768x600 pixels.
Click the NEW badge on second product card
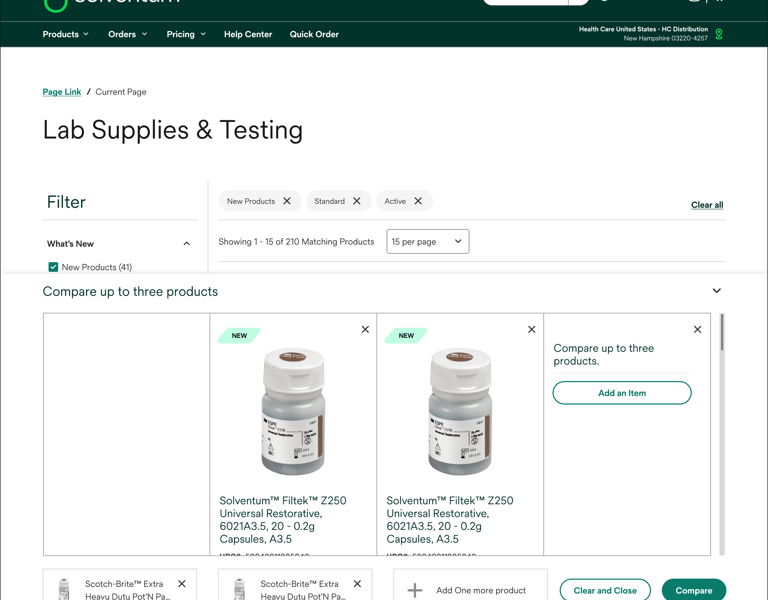click(x=406, y=336)
